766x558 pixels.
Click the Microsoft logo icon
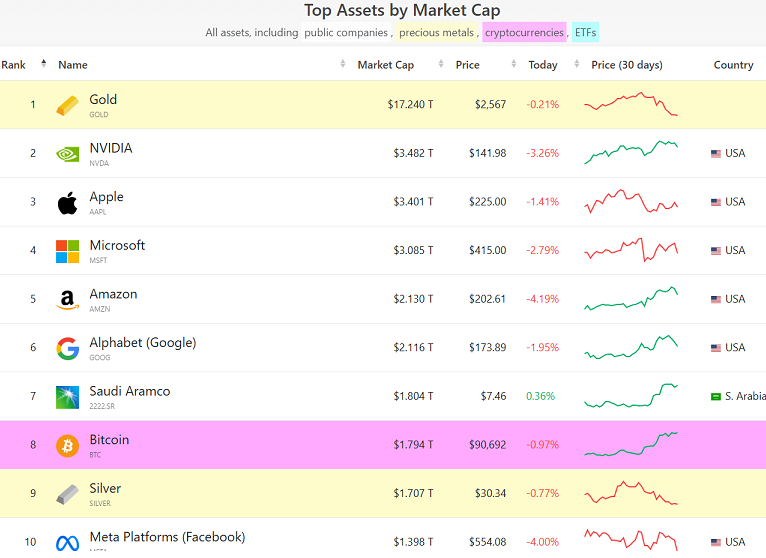(67, 251)
